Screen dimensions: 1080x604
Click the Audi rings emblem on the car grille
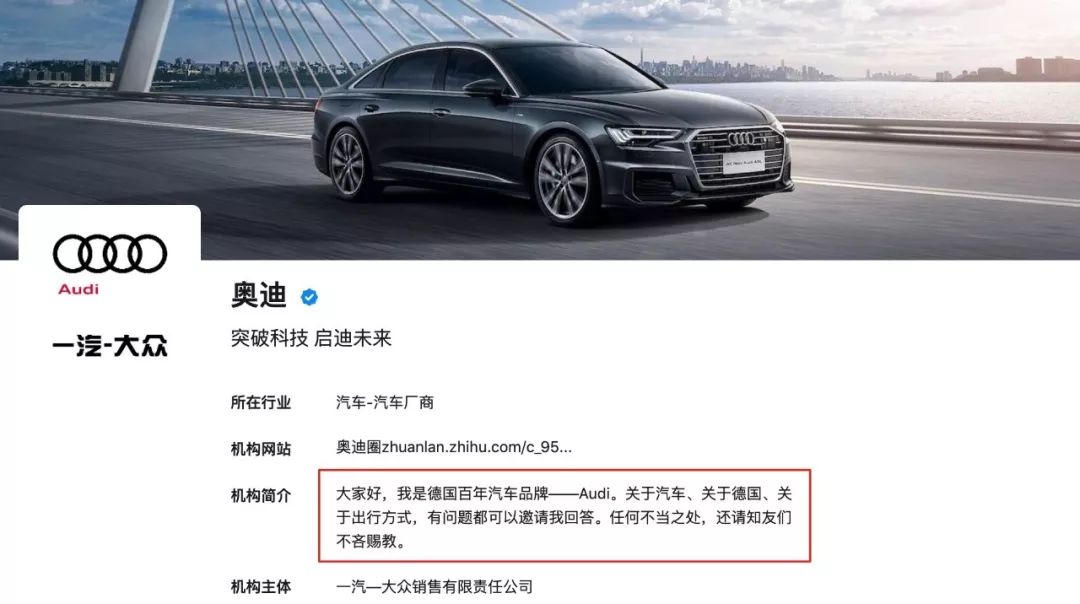740,139
